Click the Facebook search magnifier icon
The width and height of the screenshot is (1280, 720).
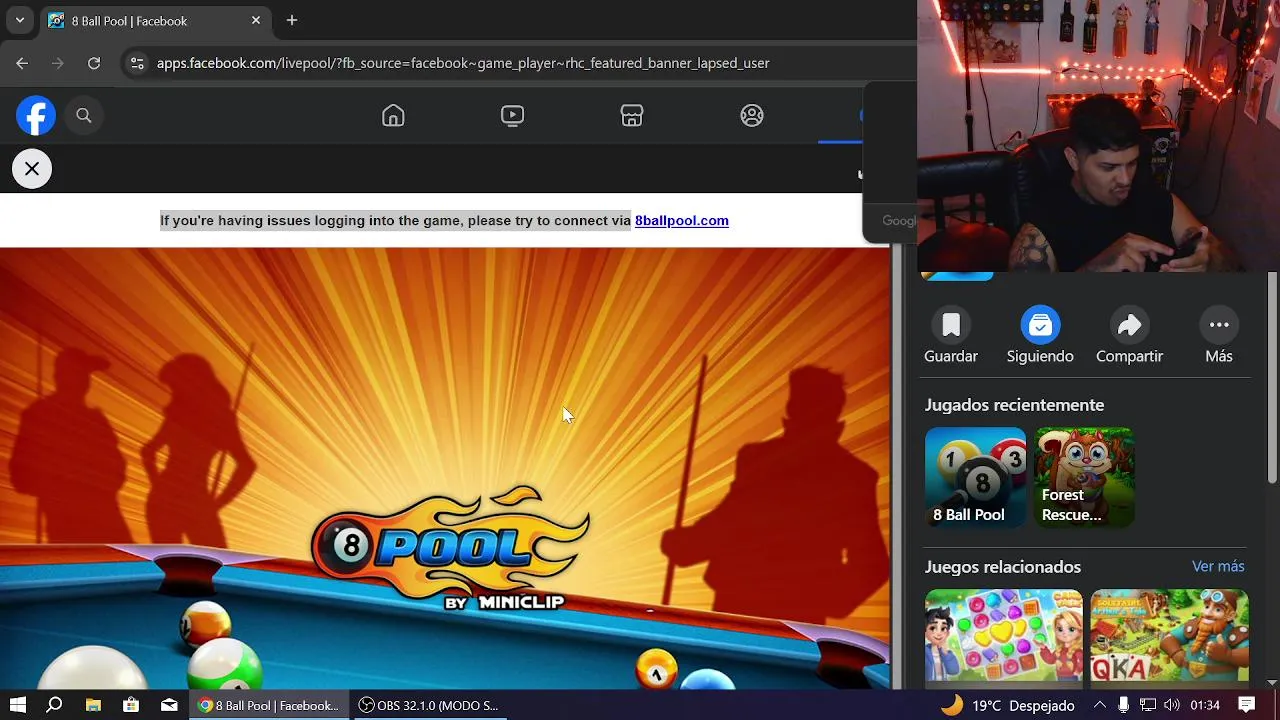pos(84,116)
